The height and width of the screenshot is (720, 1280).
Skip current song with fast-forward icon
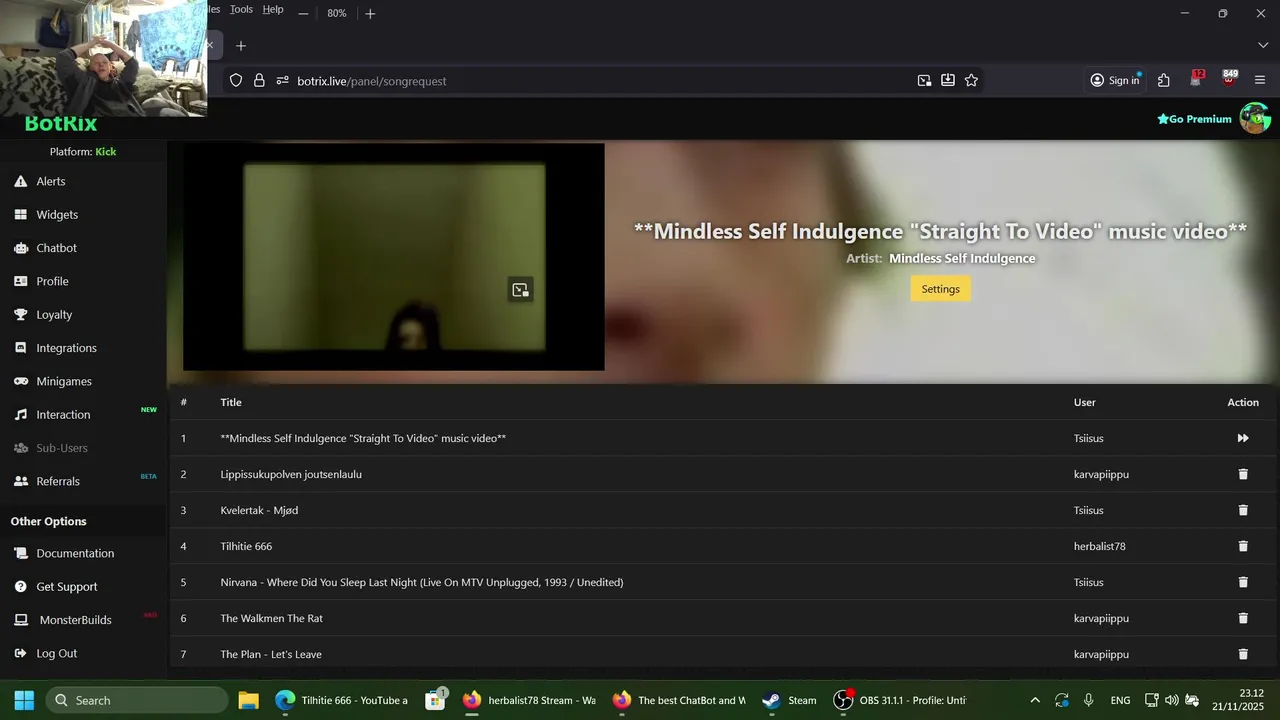(x=1243, y=438)
